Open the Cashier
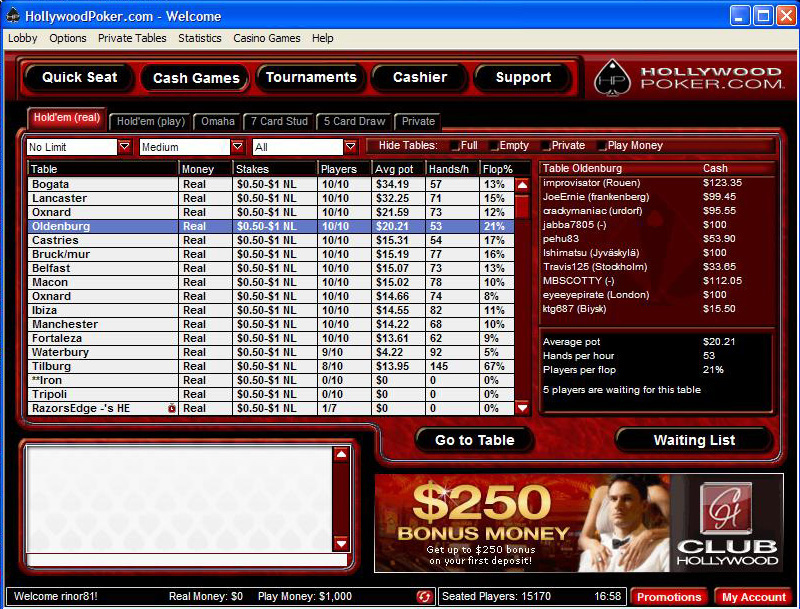Image resolution: width=800 pixels, height=609 pixels. point(420,78)
